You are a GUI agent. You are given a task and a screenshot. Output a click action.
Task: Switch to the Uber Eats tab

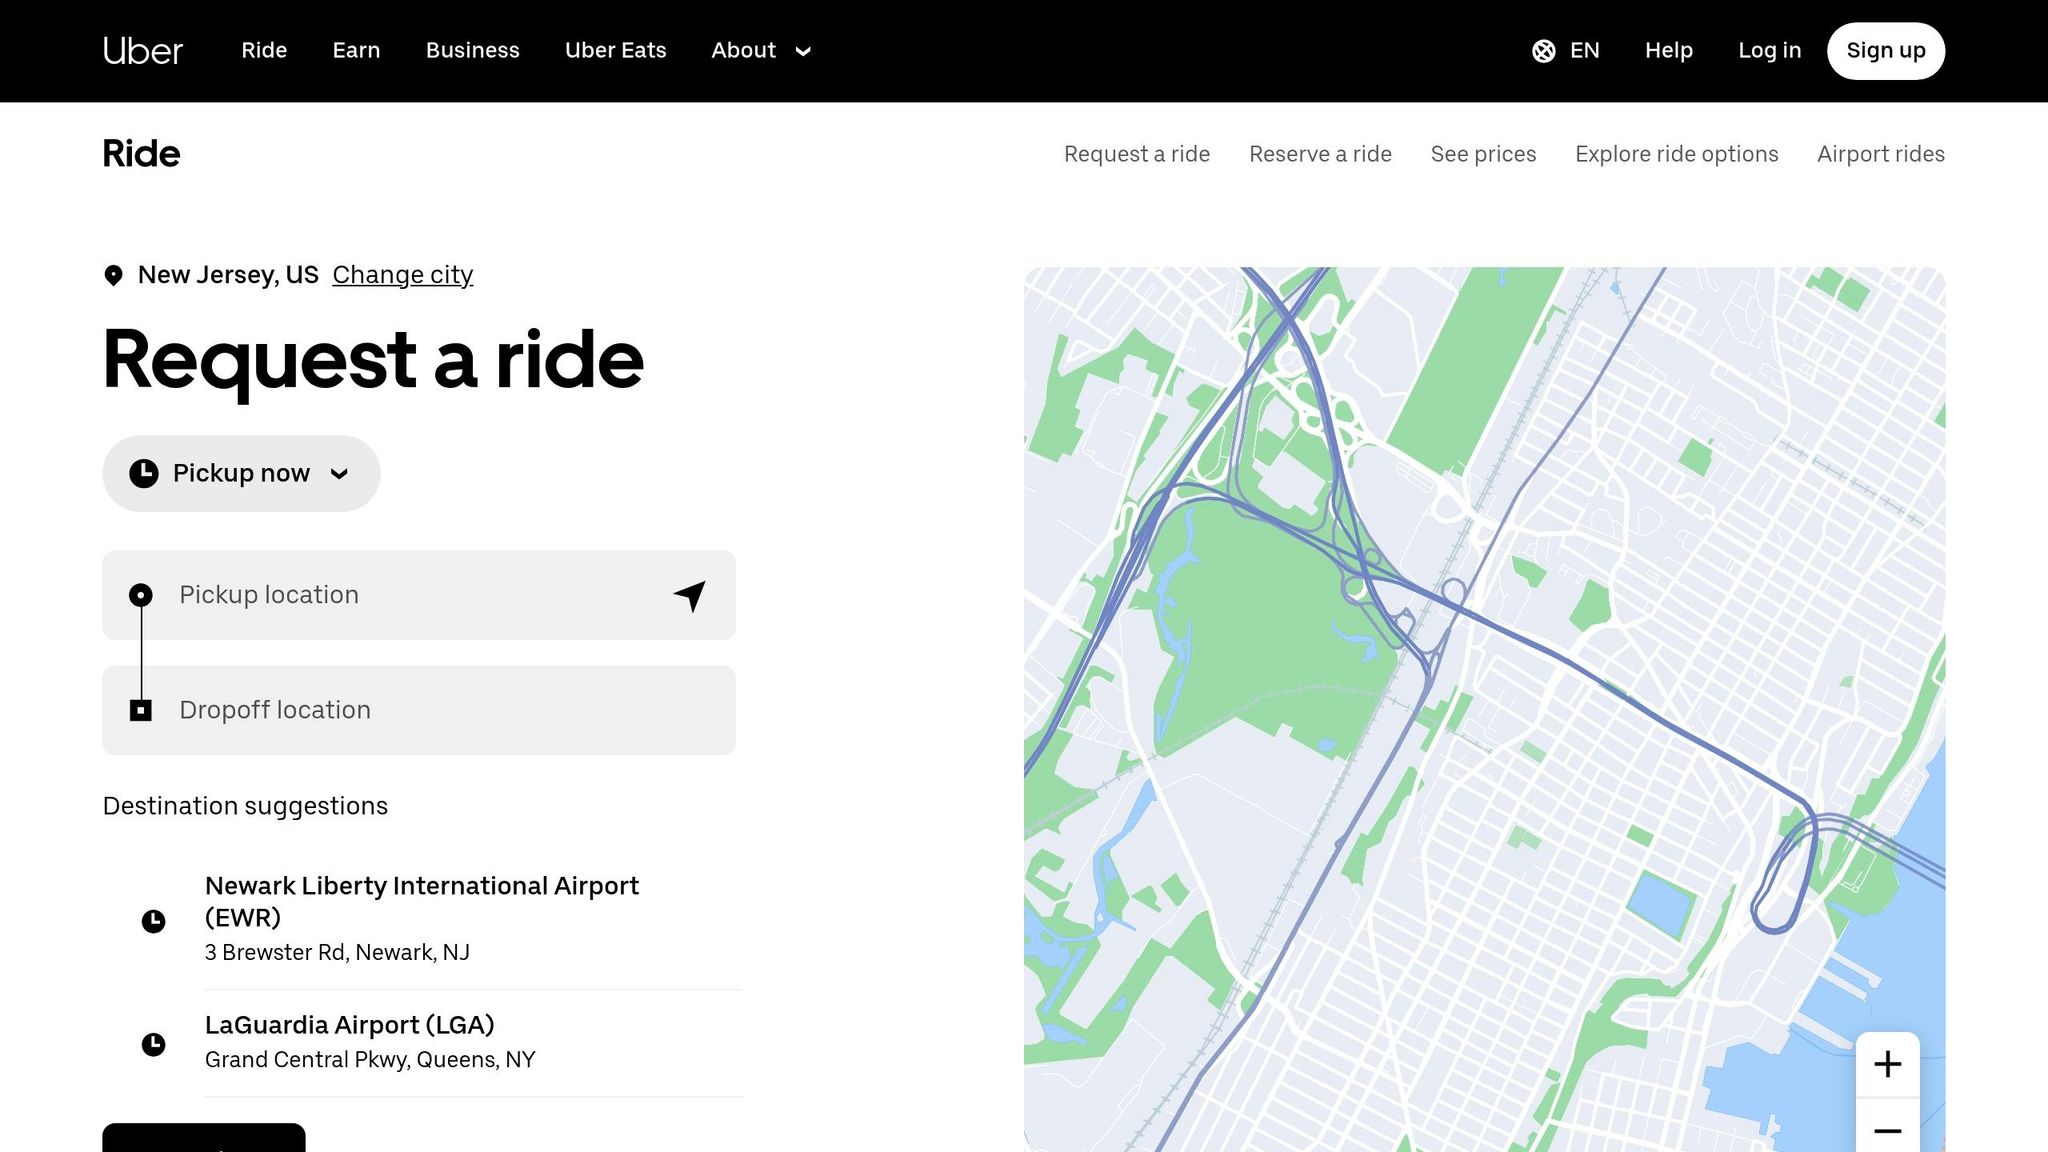615,50
